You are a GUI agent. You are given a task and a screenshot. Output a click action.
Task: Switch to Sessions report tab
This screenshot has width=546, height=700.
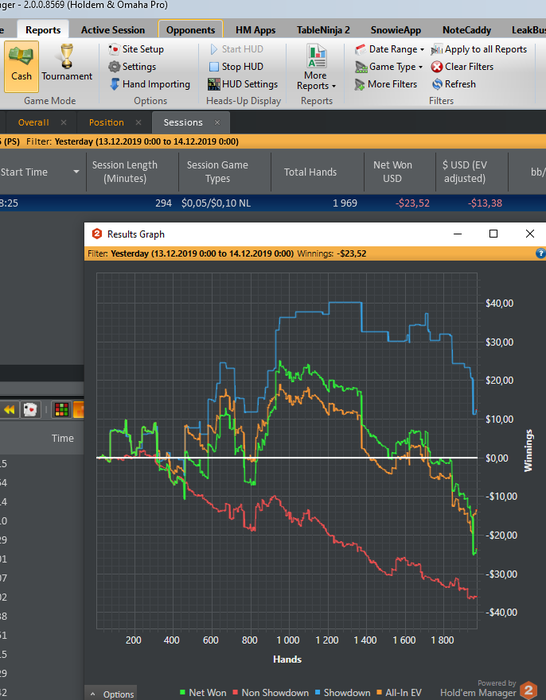point(183,122)
